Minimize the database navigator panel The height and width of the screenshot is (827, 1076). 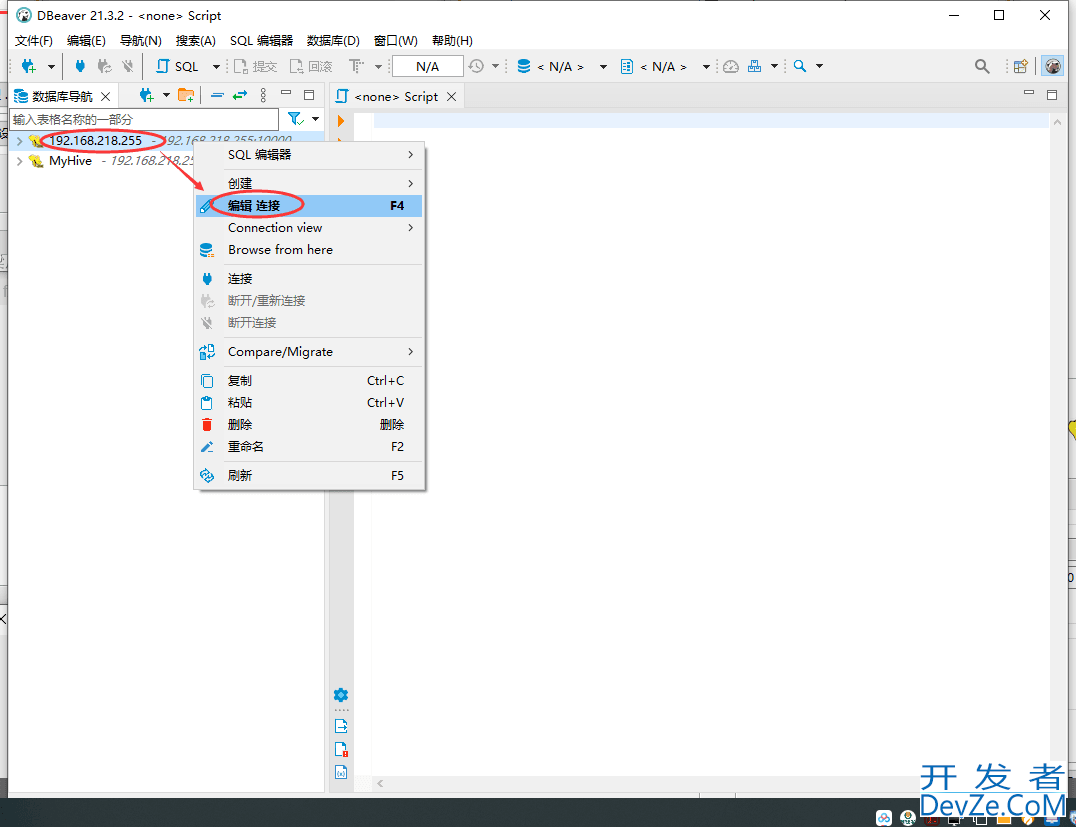click(286, 93)
